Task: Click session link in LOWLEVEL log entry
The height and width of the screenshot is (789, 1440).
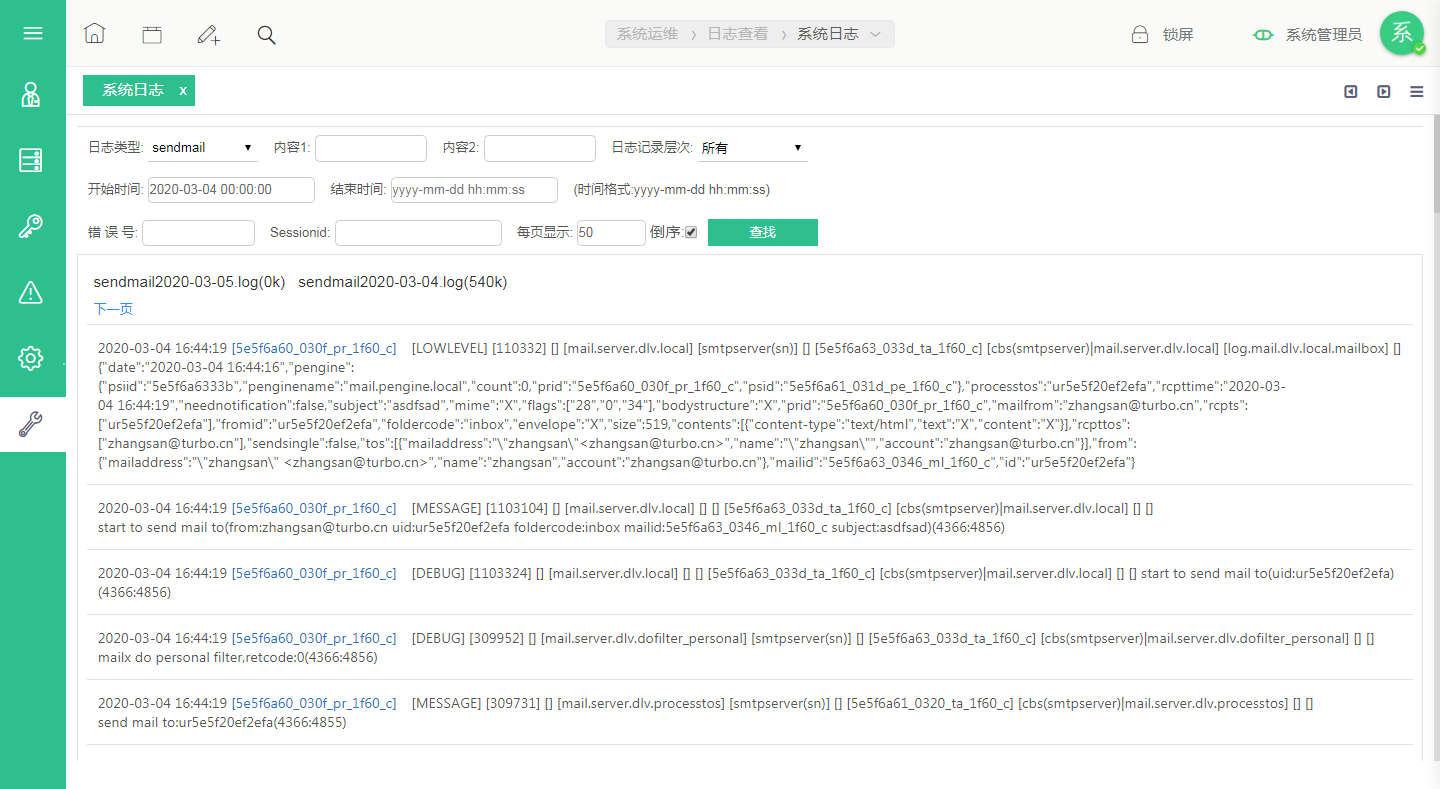Action: (314, 349)
